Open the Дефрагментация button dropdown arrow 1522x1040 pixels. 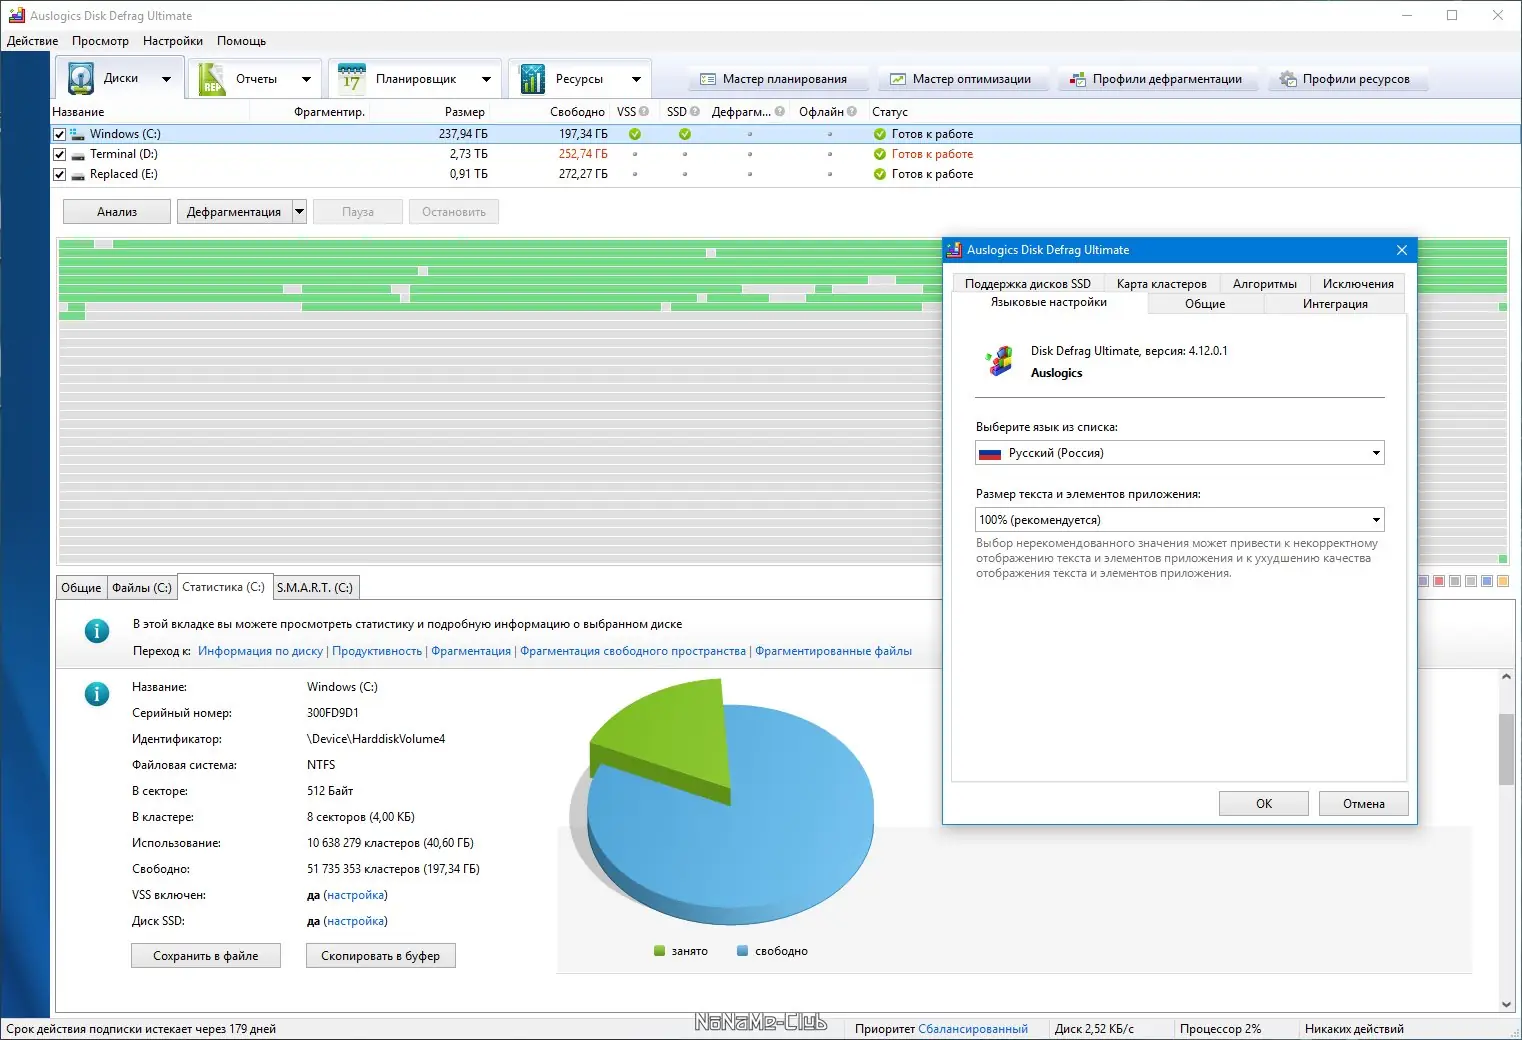(x=299, y=211)
